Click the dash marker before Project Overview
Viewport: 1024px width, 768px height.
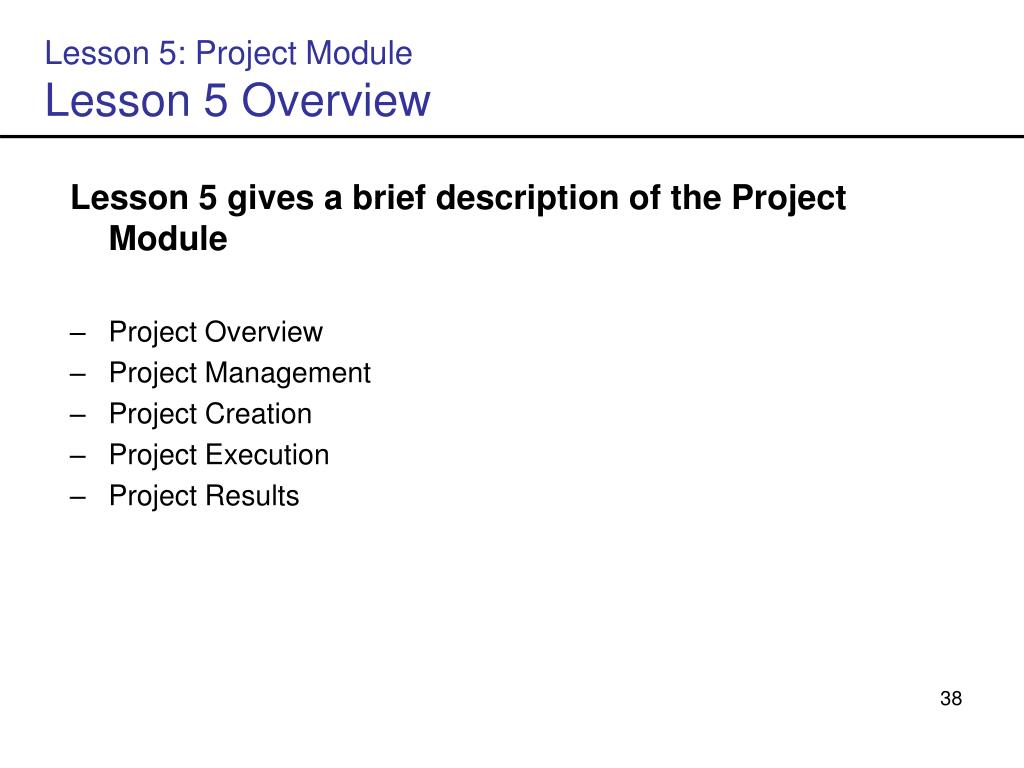[x=78, y=334]
